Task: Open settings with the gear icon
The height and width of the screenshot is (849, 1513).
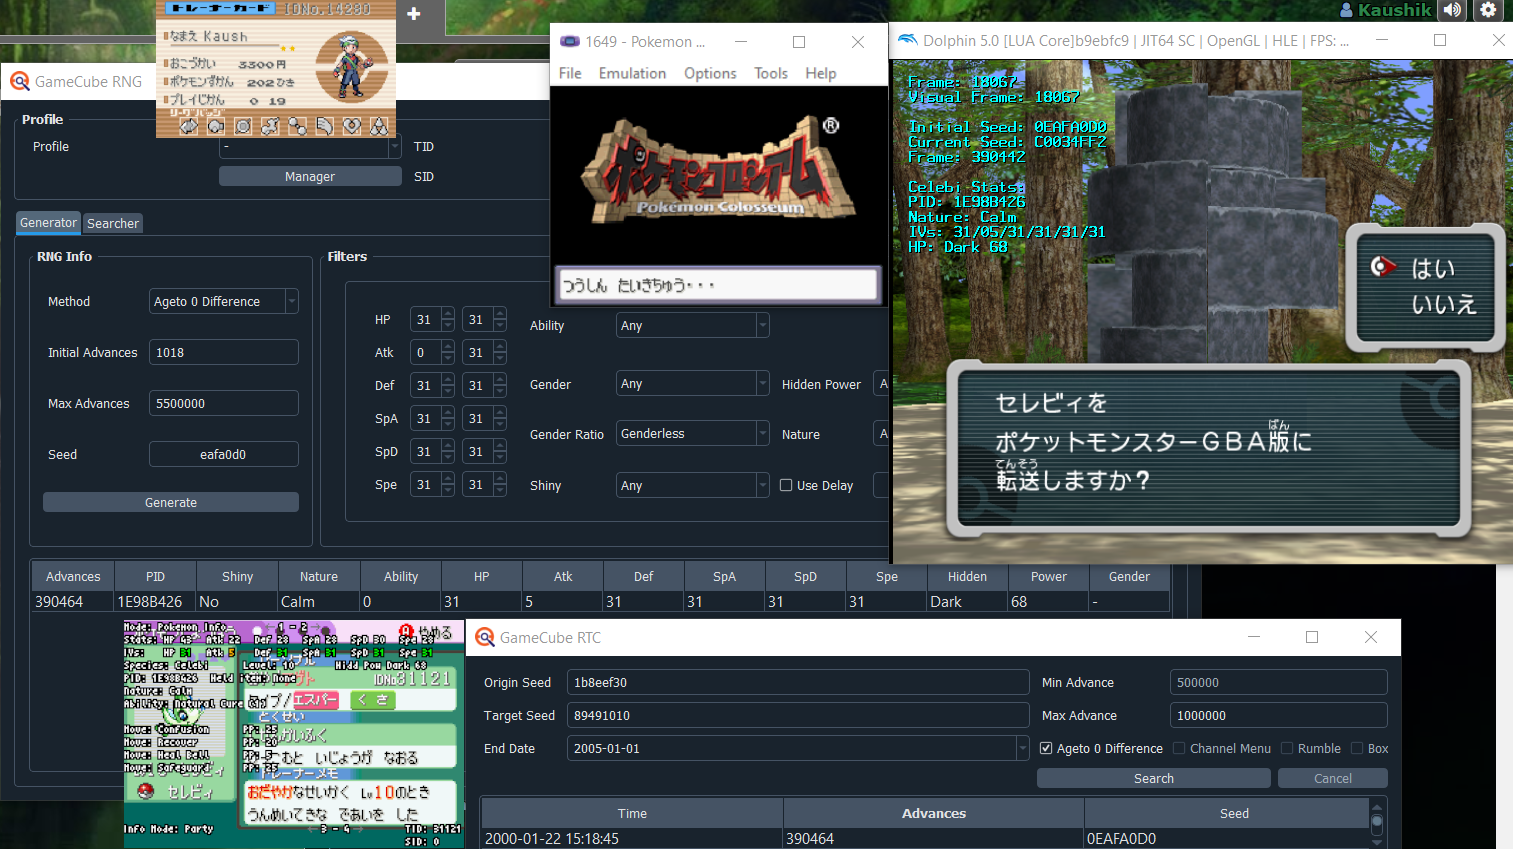Action: (x=1488, y=10)
